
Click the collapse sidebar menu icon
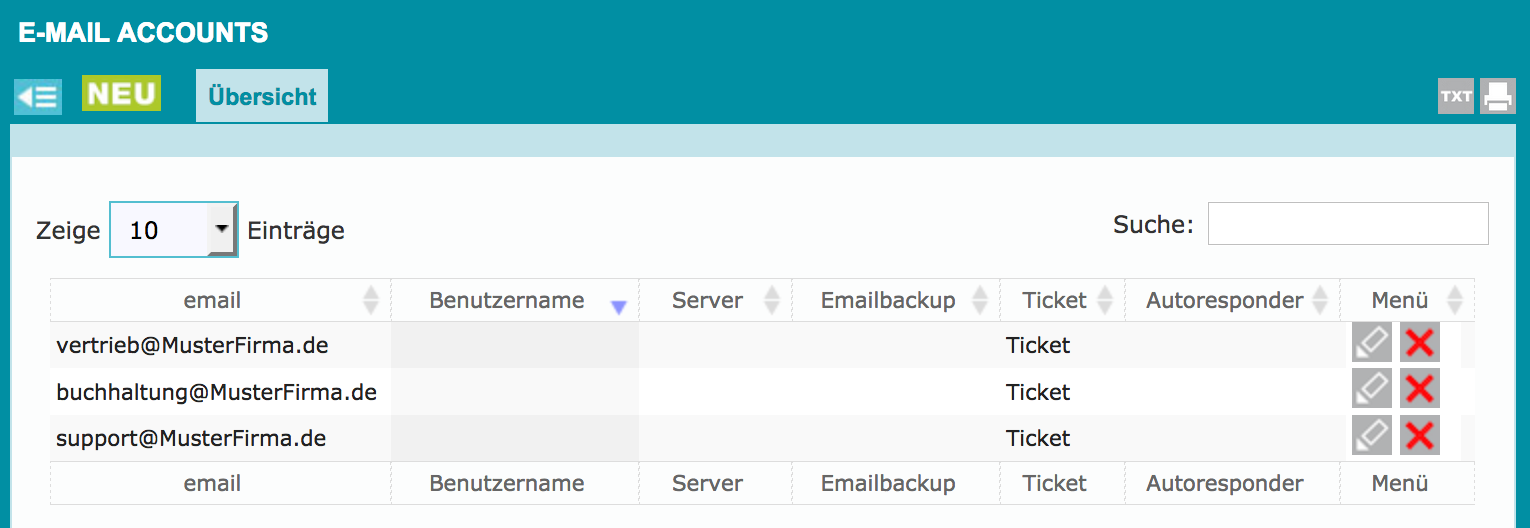click(38, 97)
